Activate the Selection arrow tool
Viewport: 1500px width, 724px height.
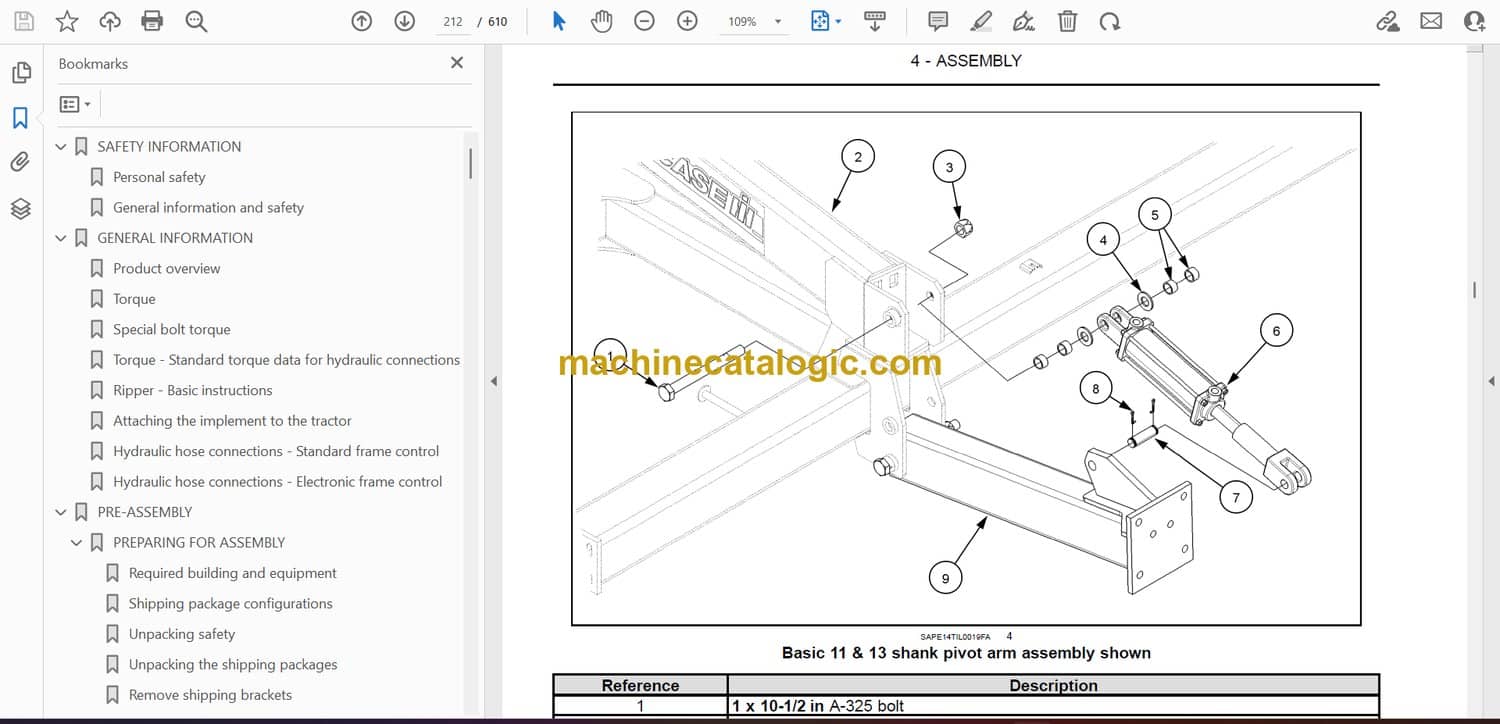click(559, 21)
